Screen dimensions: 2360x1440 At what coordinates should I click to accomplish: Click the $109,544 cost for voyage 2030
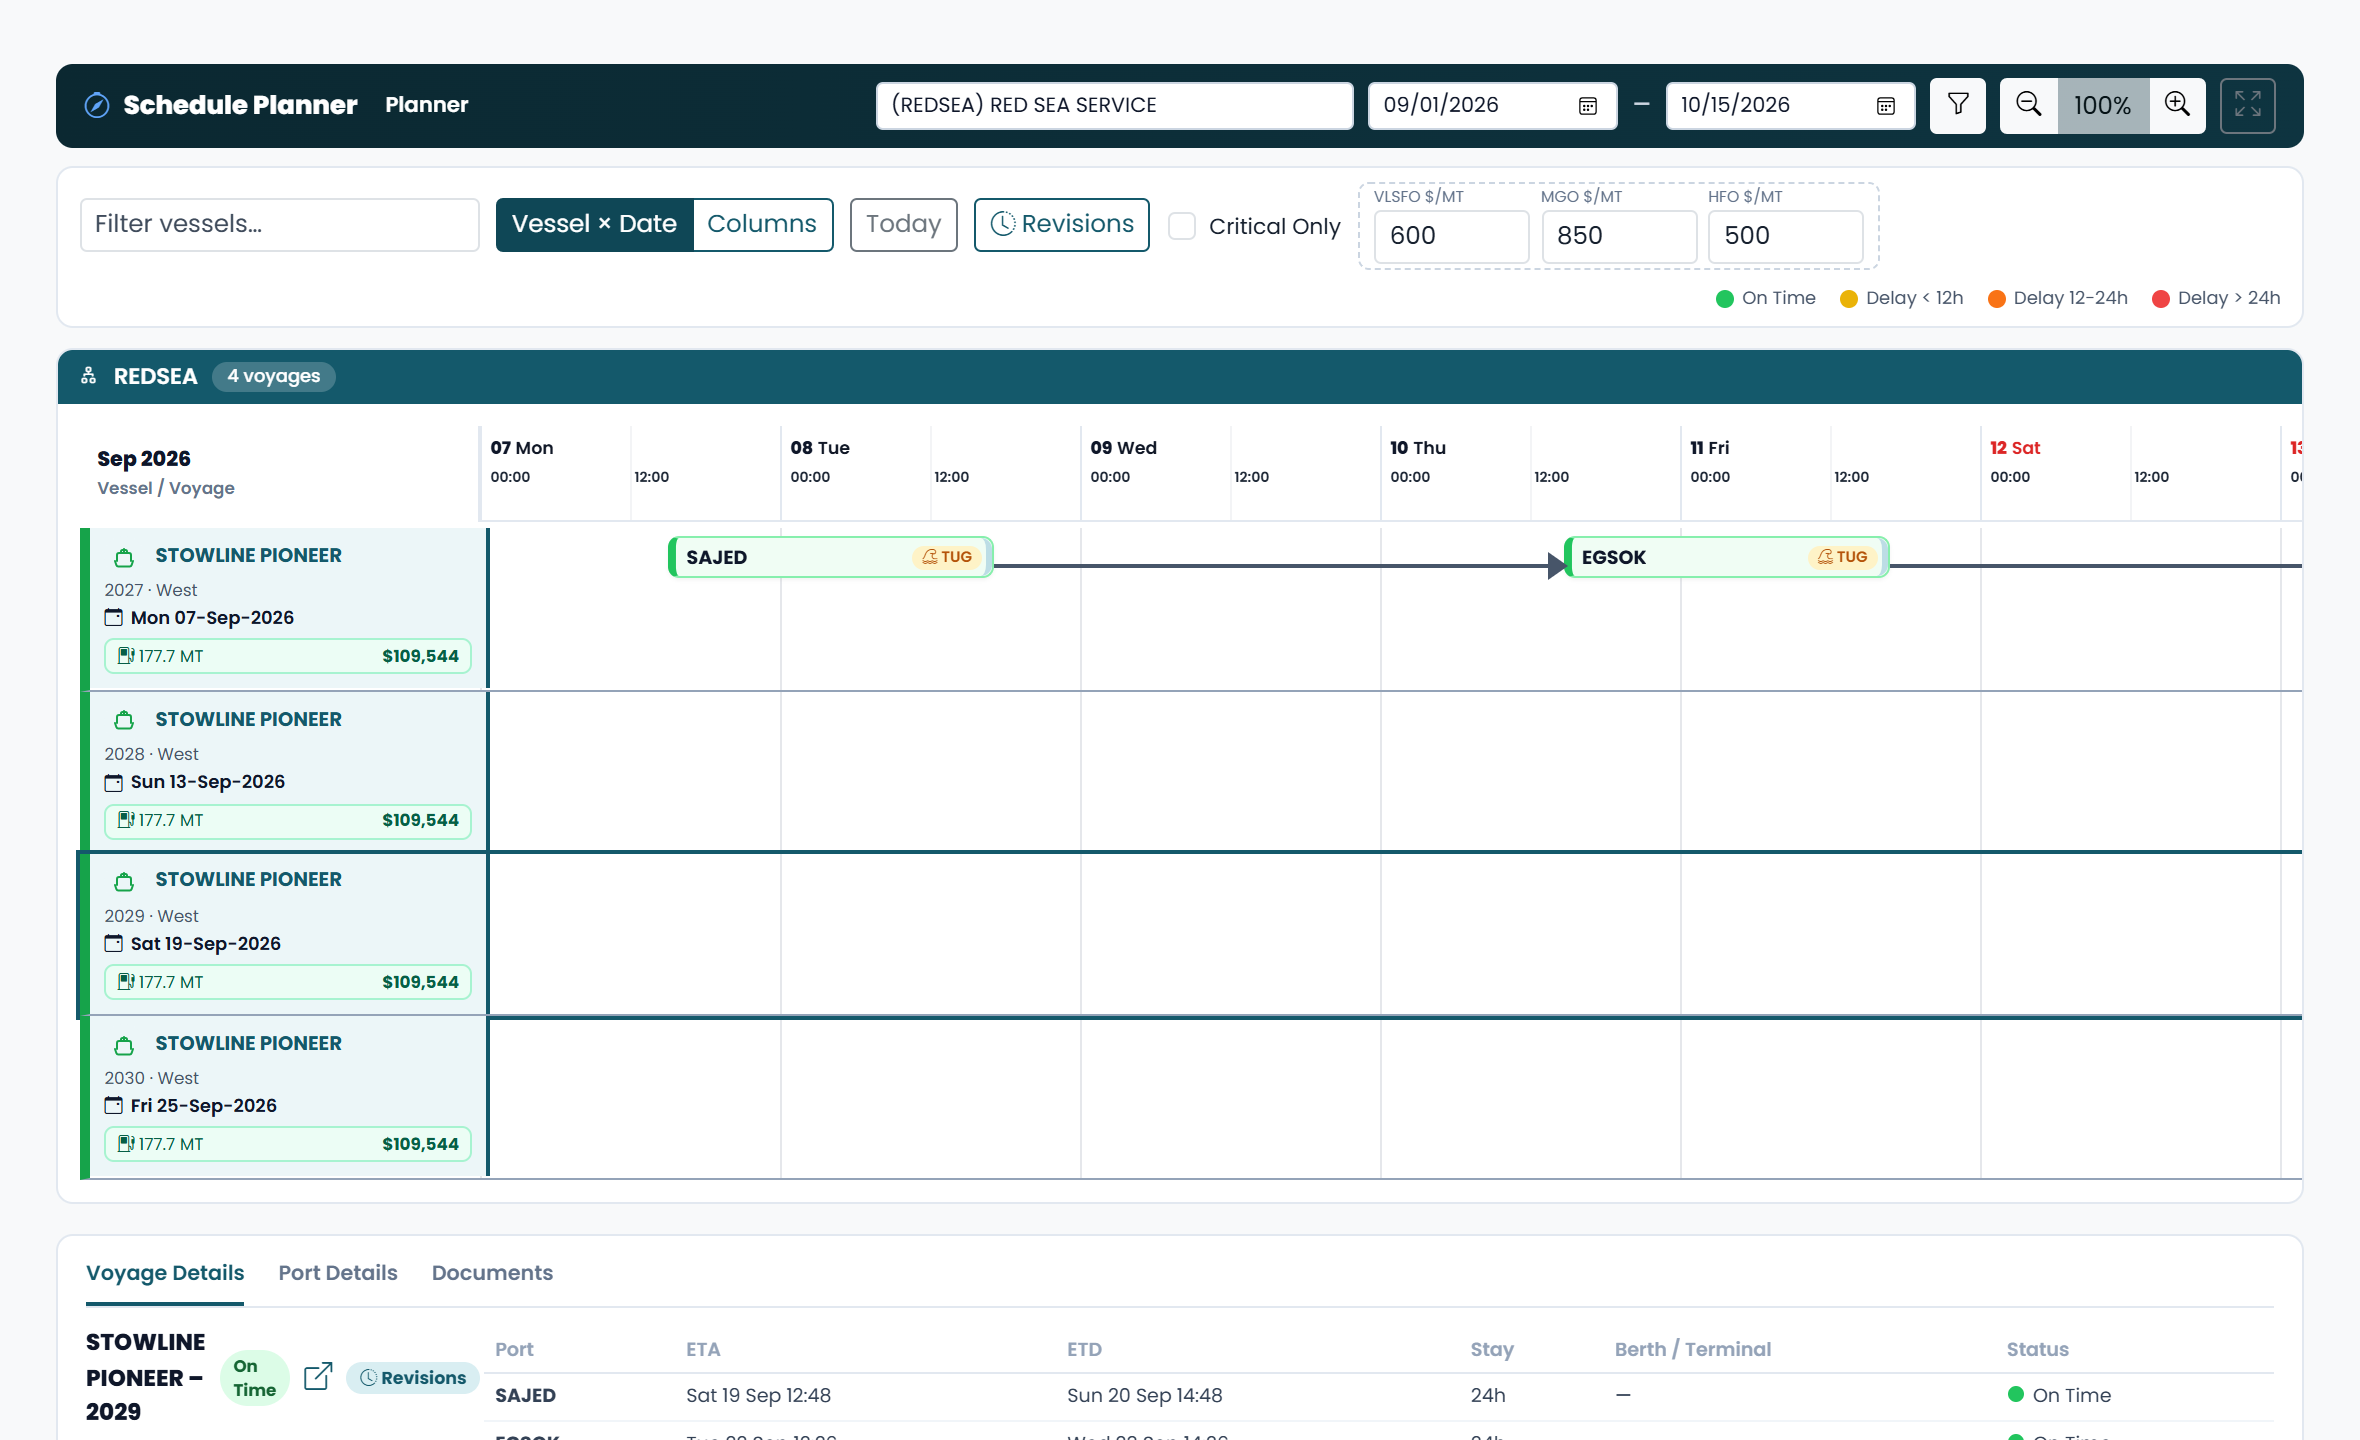click(x=420, y=1144)
